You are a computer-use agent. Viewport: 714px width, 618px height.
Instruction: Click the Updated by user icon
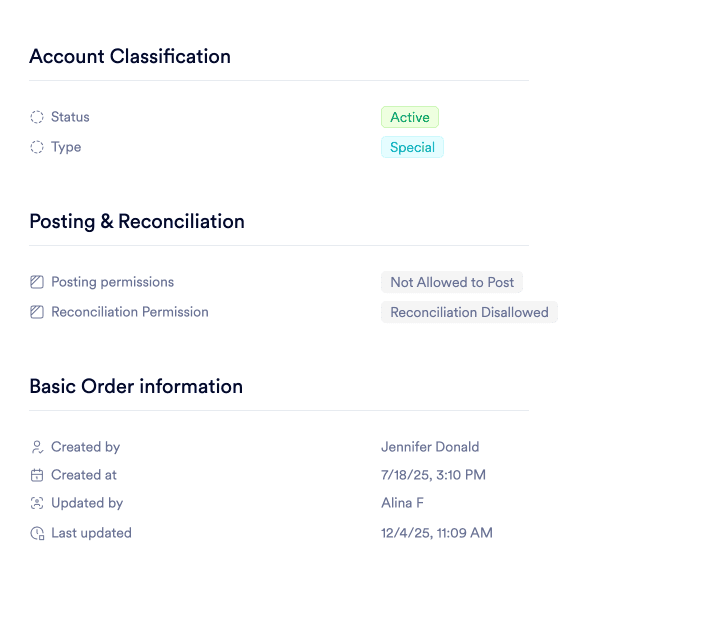pos(37,503)
